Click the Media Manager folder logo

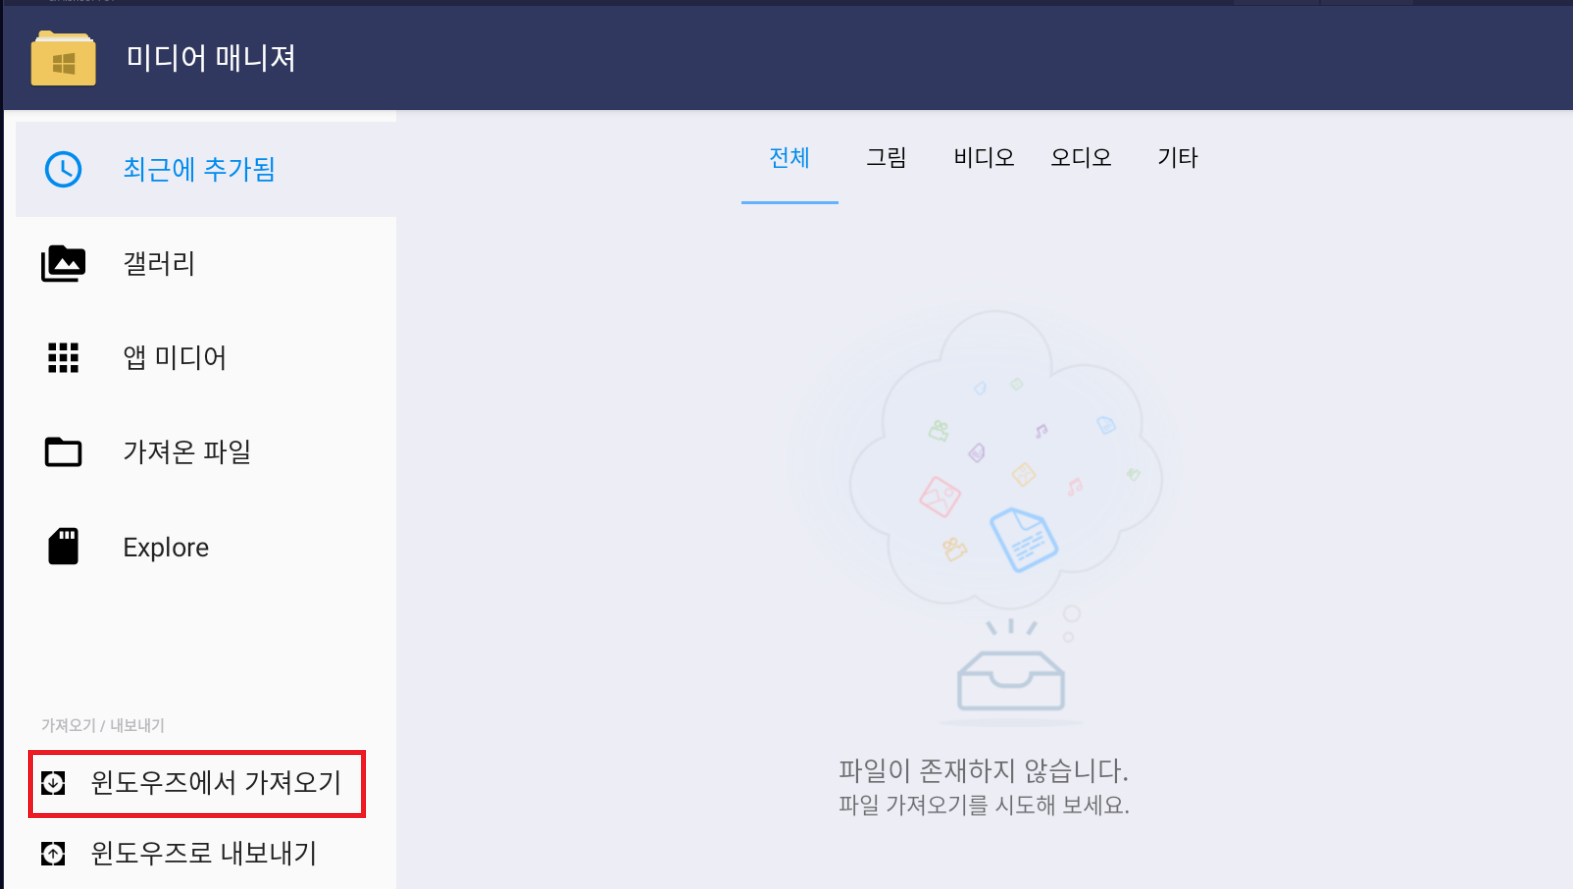(63, 58)
